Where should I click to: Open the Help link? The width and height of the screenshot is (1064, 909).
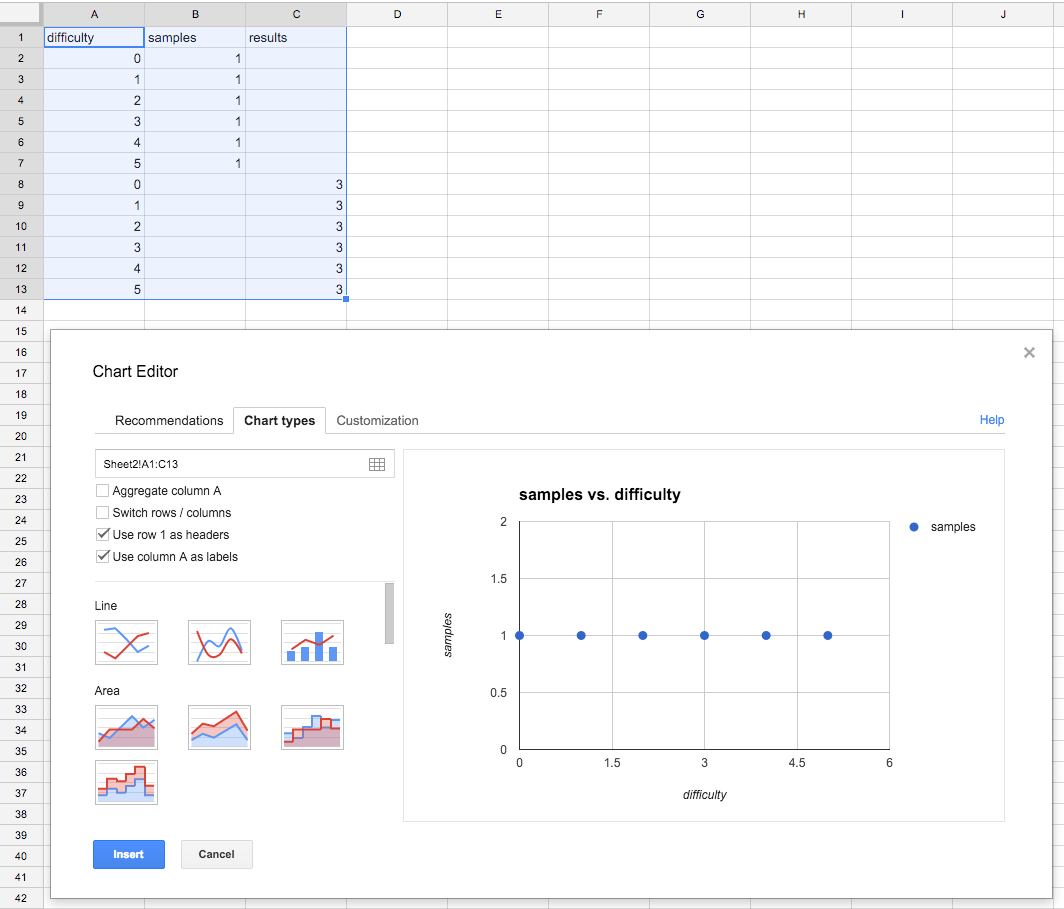click(991, 420)
